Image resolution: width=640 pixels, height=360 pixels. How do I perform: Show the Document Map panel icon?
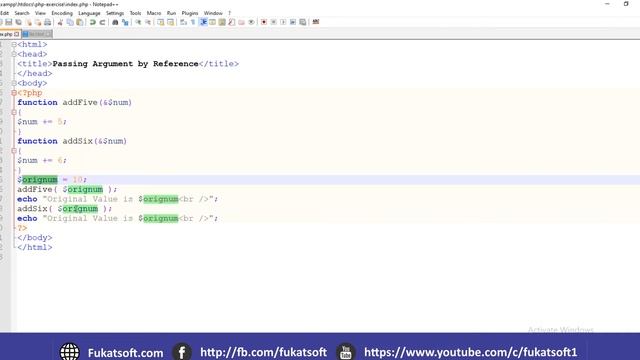coord(222,22)
